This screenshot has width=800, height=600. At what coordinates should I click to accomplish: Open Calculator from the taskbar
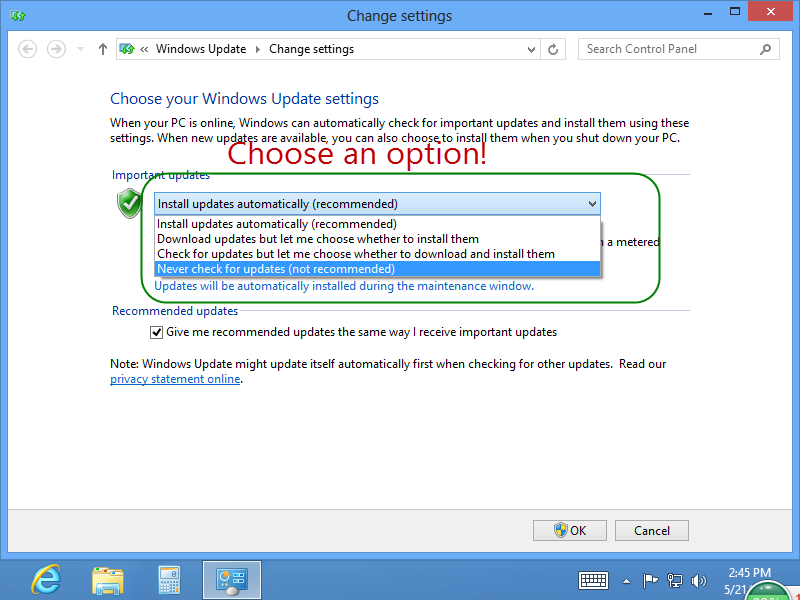tap(170, 581)
